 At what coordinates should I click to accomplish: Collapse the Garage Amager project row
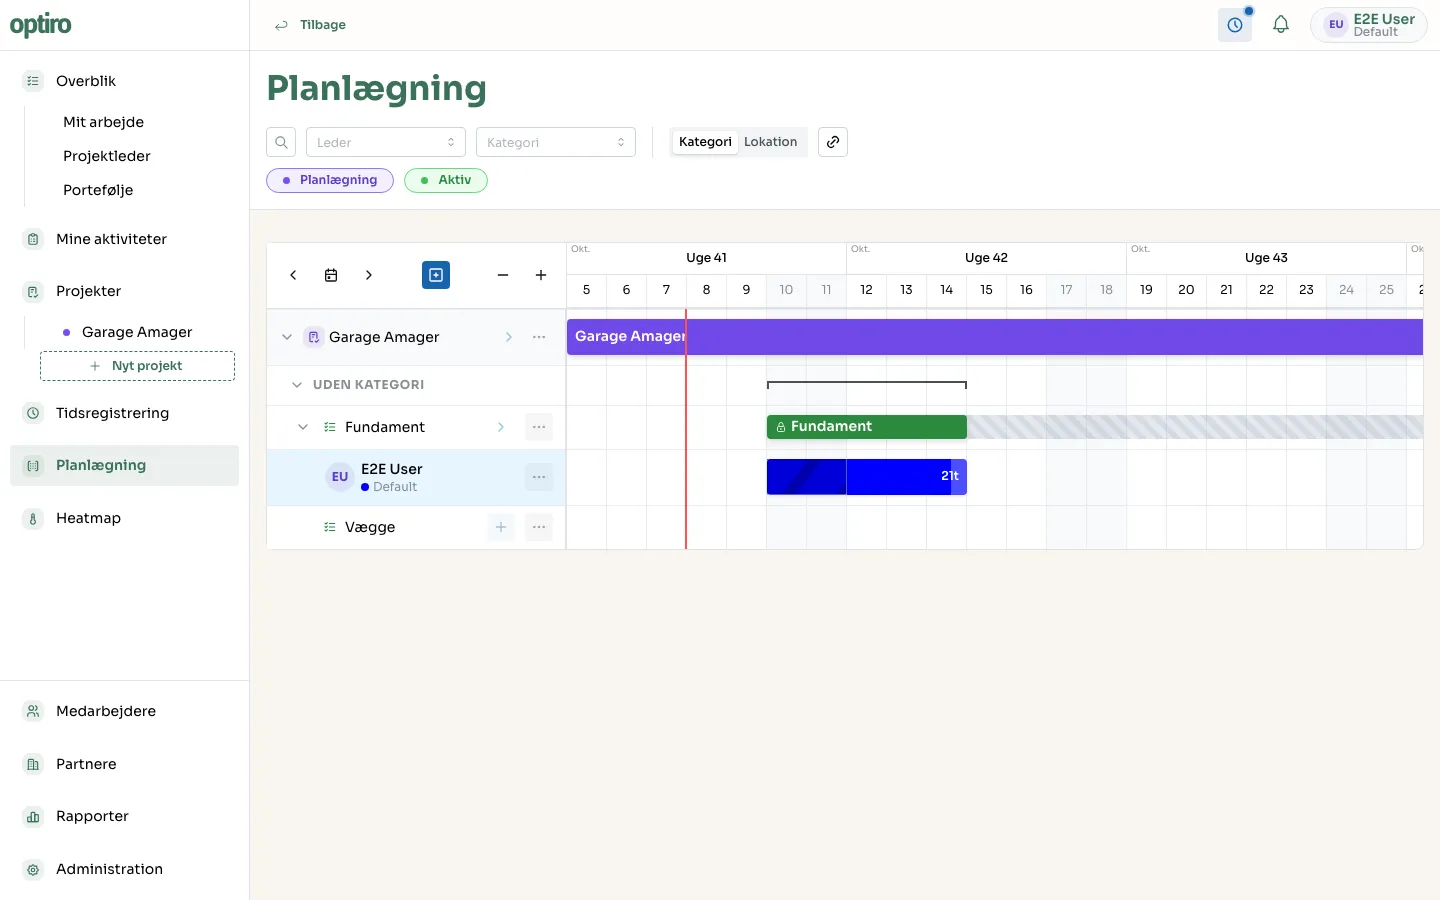coord(287,337)
